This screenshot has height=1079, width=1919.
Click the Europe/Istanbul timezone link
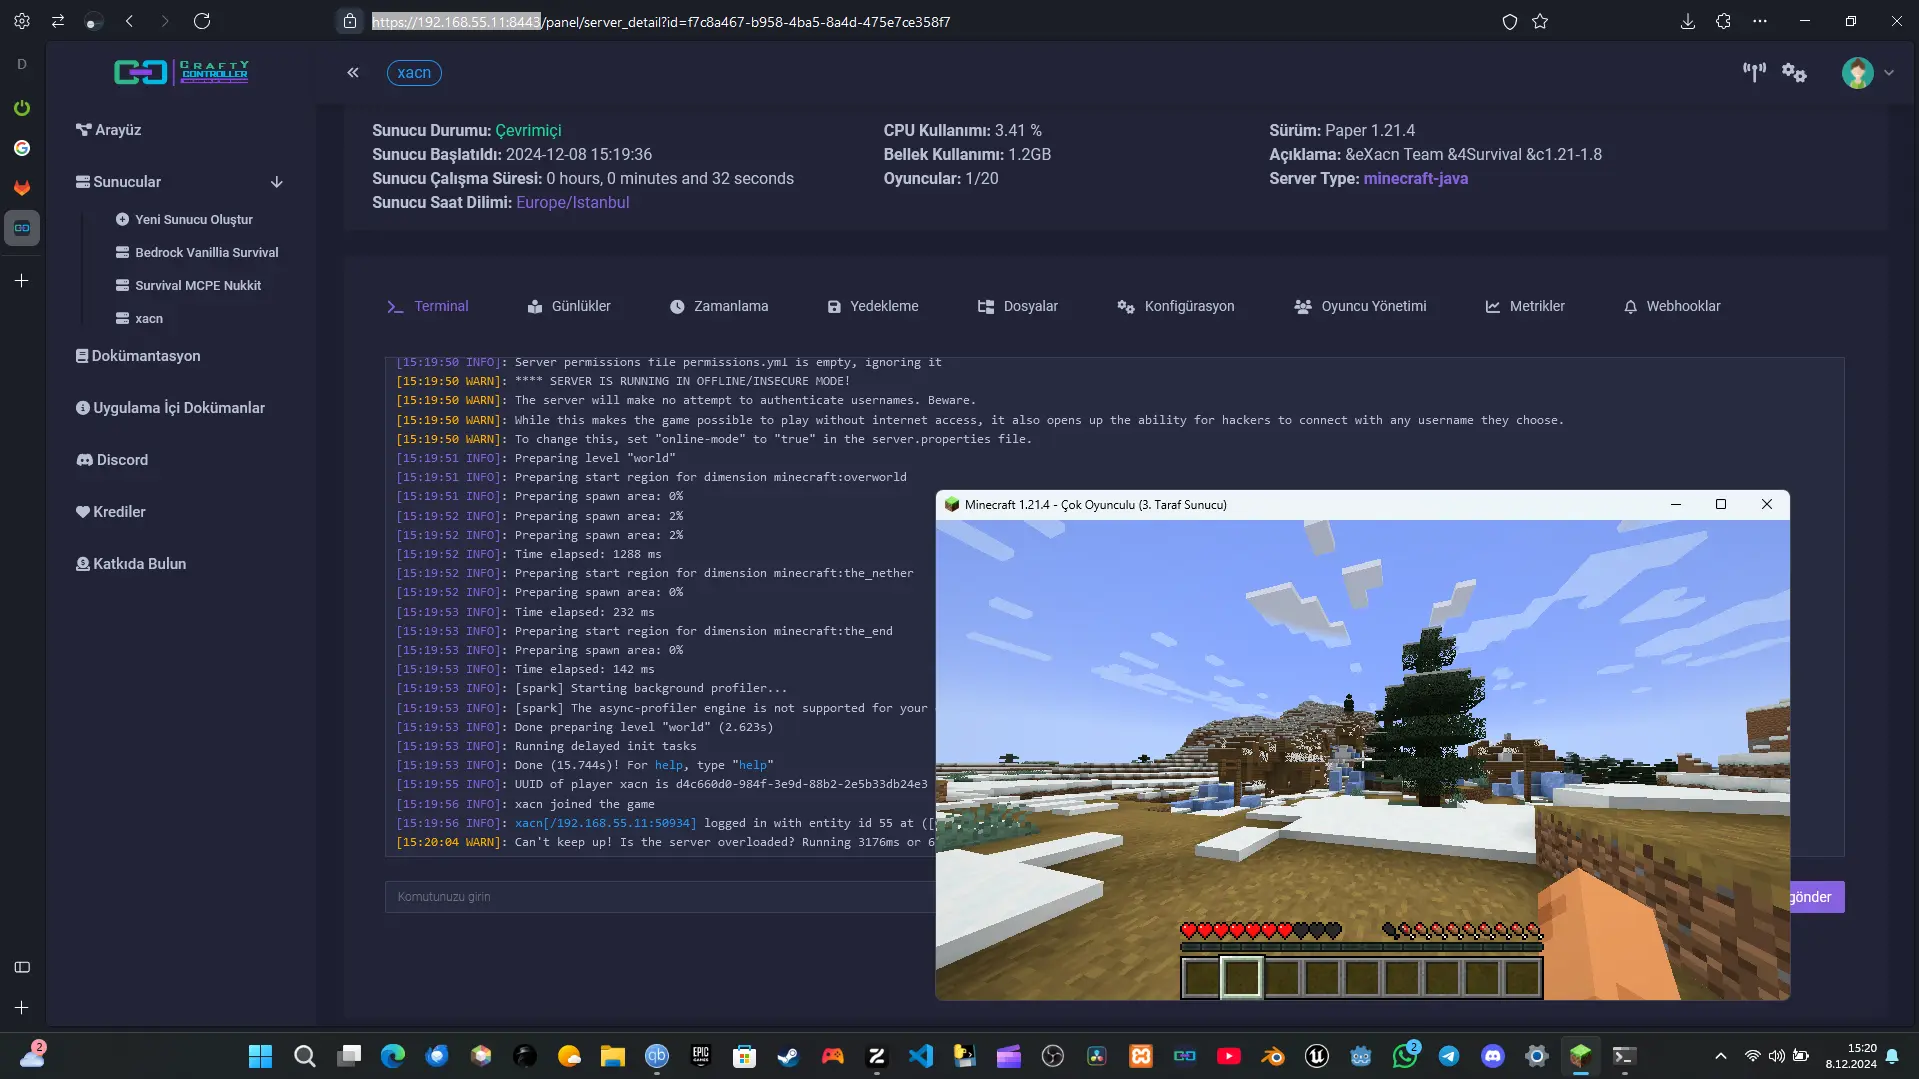click(x=573, y=202)
